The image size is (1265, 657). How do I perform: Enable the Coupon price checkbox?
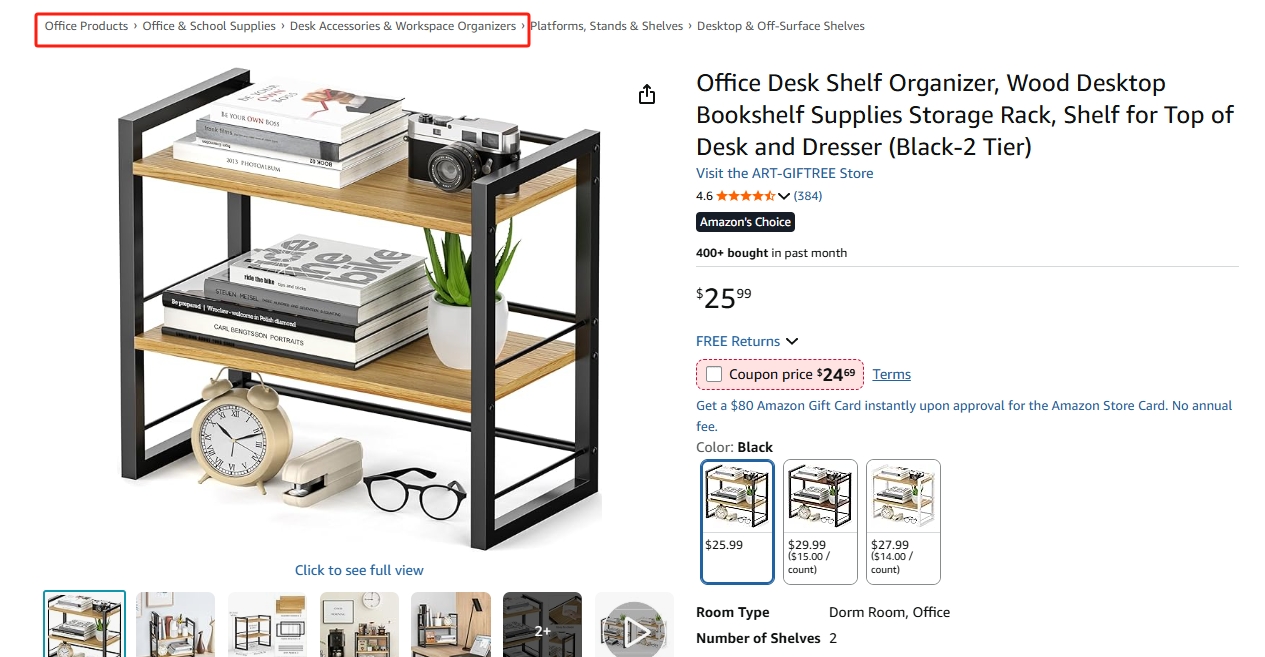pyautogui.click(x=714, y=374)
